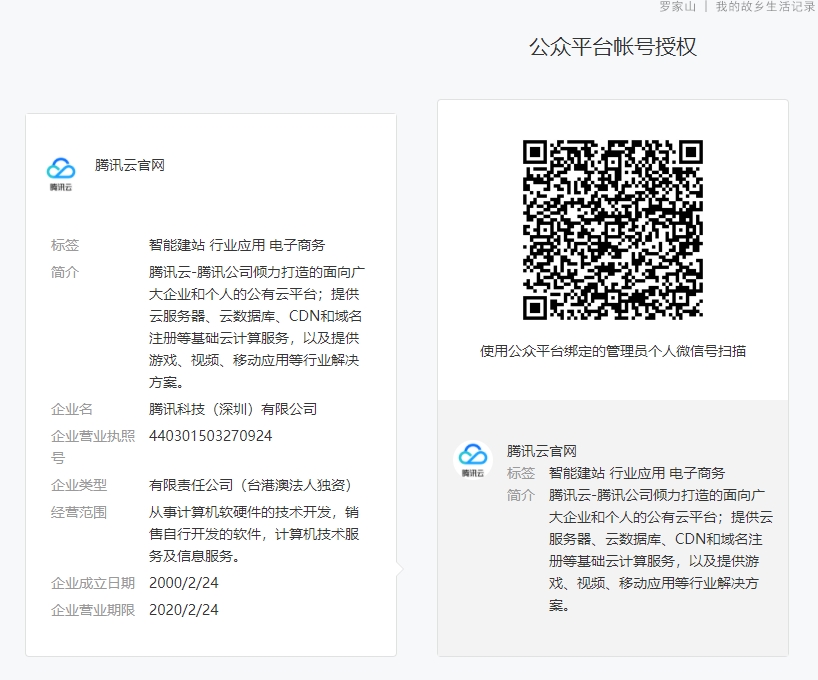Click the 企业类型 value 有限责任公司
This screenshot has width=818, height=680.
(x=250, y=485)
